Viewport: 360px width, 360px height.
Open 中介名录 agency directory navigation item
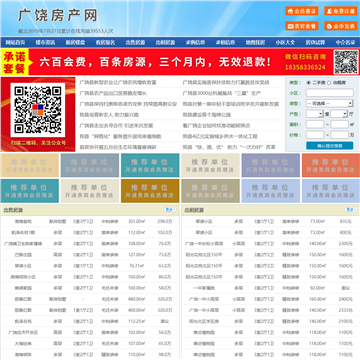click(345, 42)
